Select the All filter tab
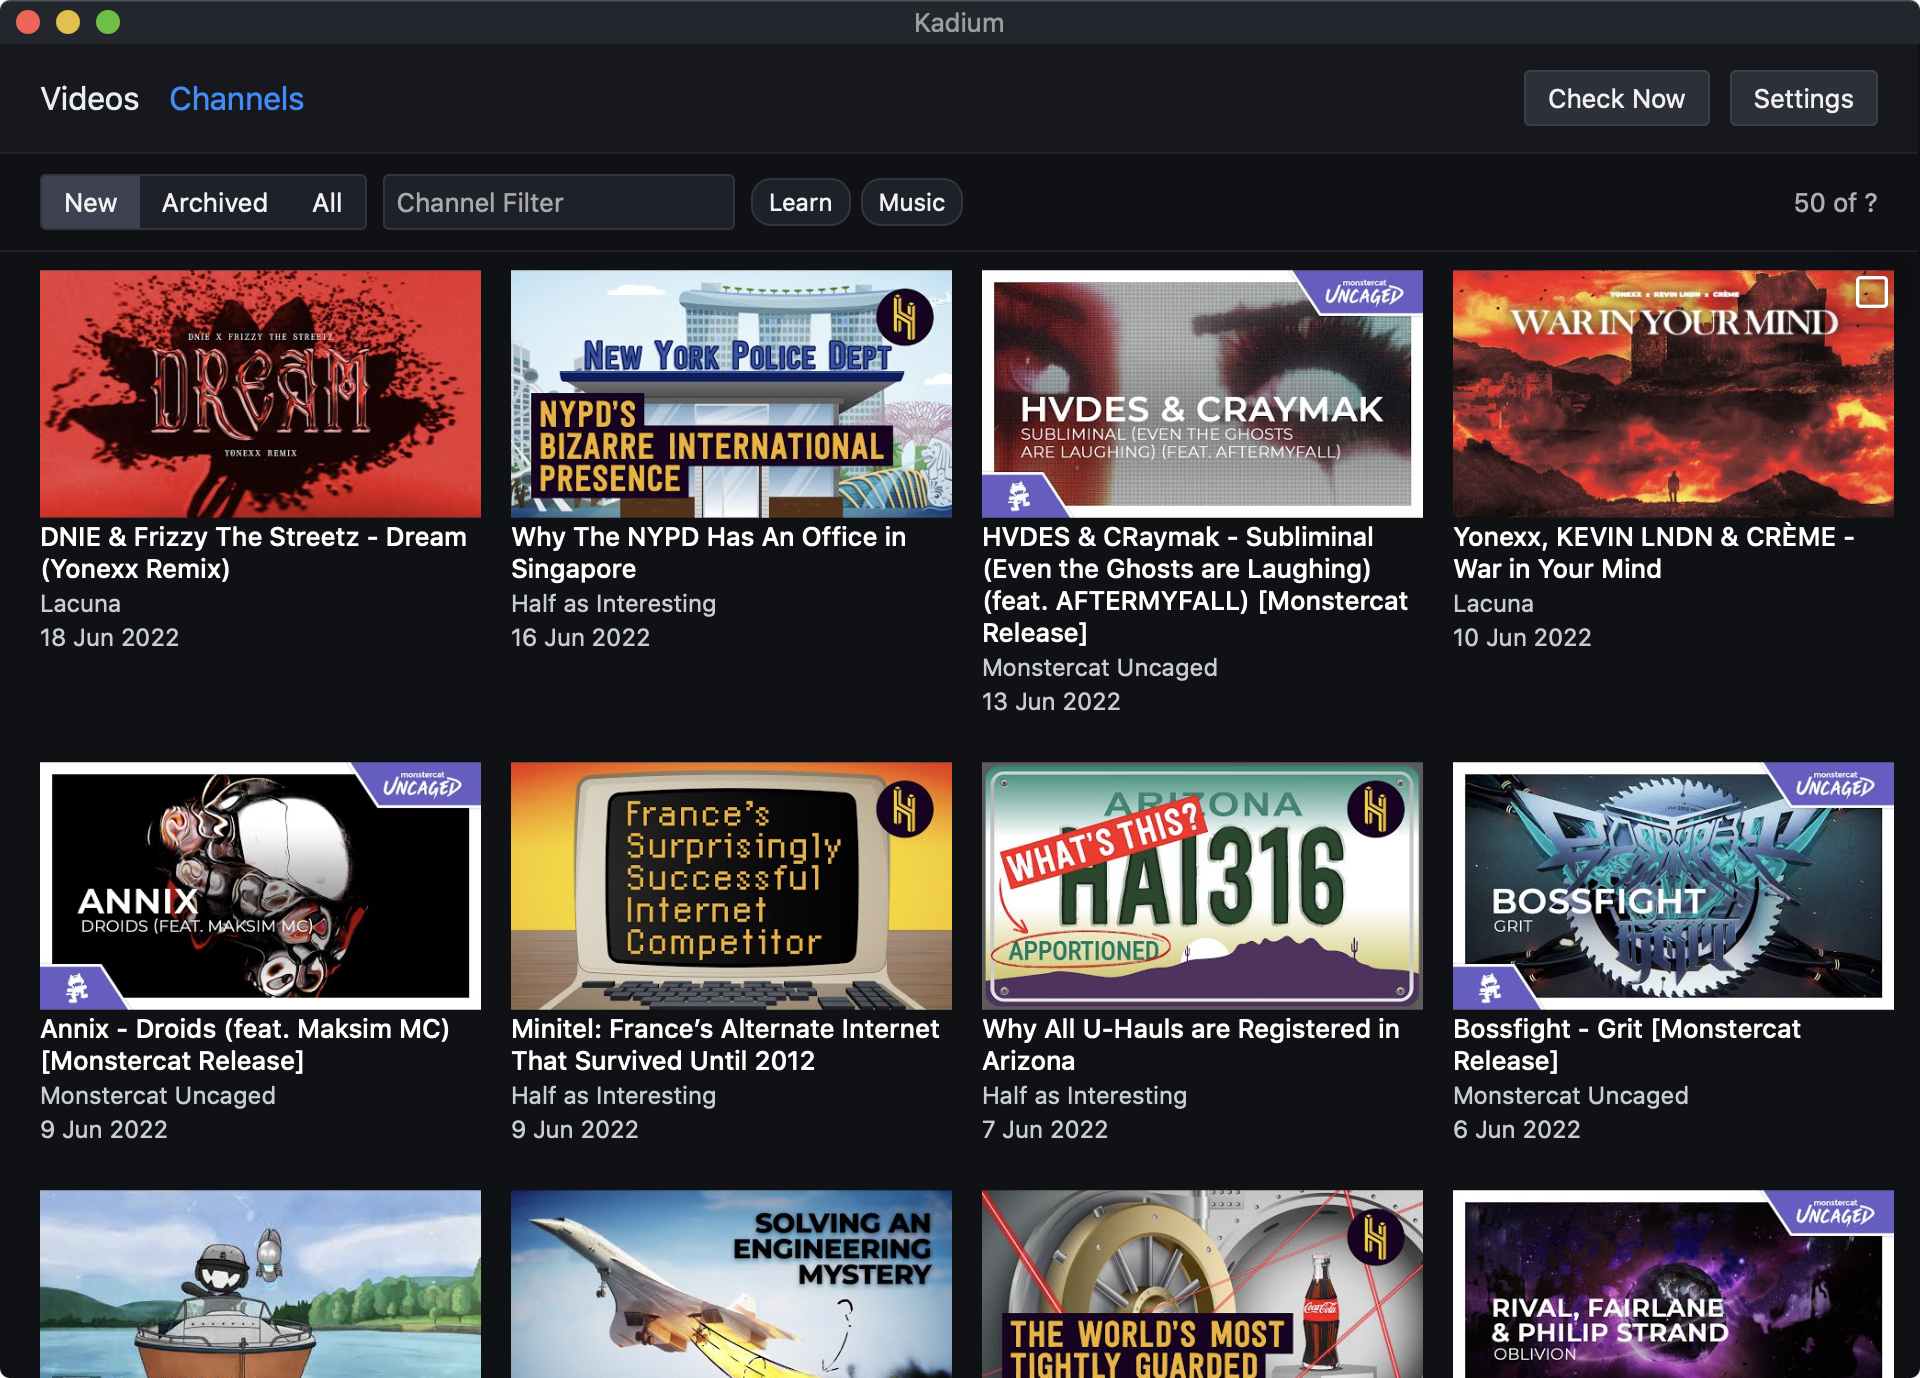1920x1378 pixels. [327, 202]
